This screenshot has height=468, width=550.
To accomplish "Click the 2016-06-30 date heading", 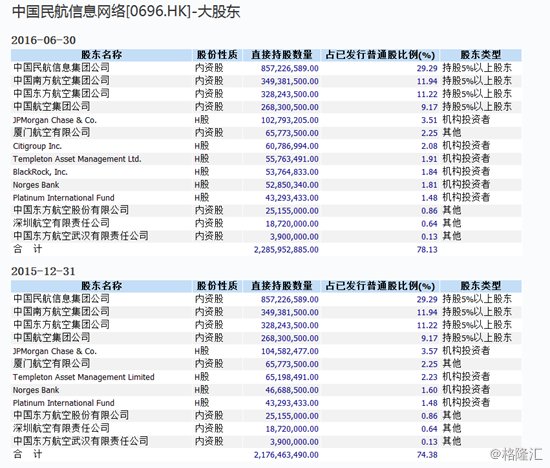I will (43, 40).
